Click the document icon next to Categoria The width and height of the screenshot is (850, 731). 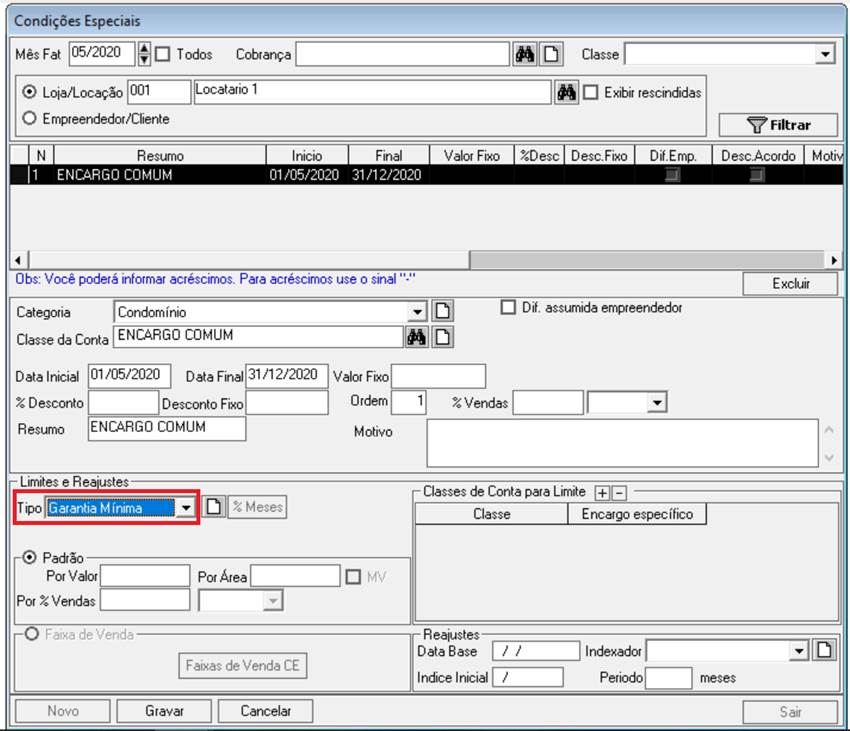(442, 311)
